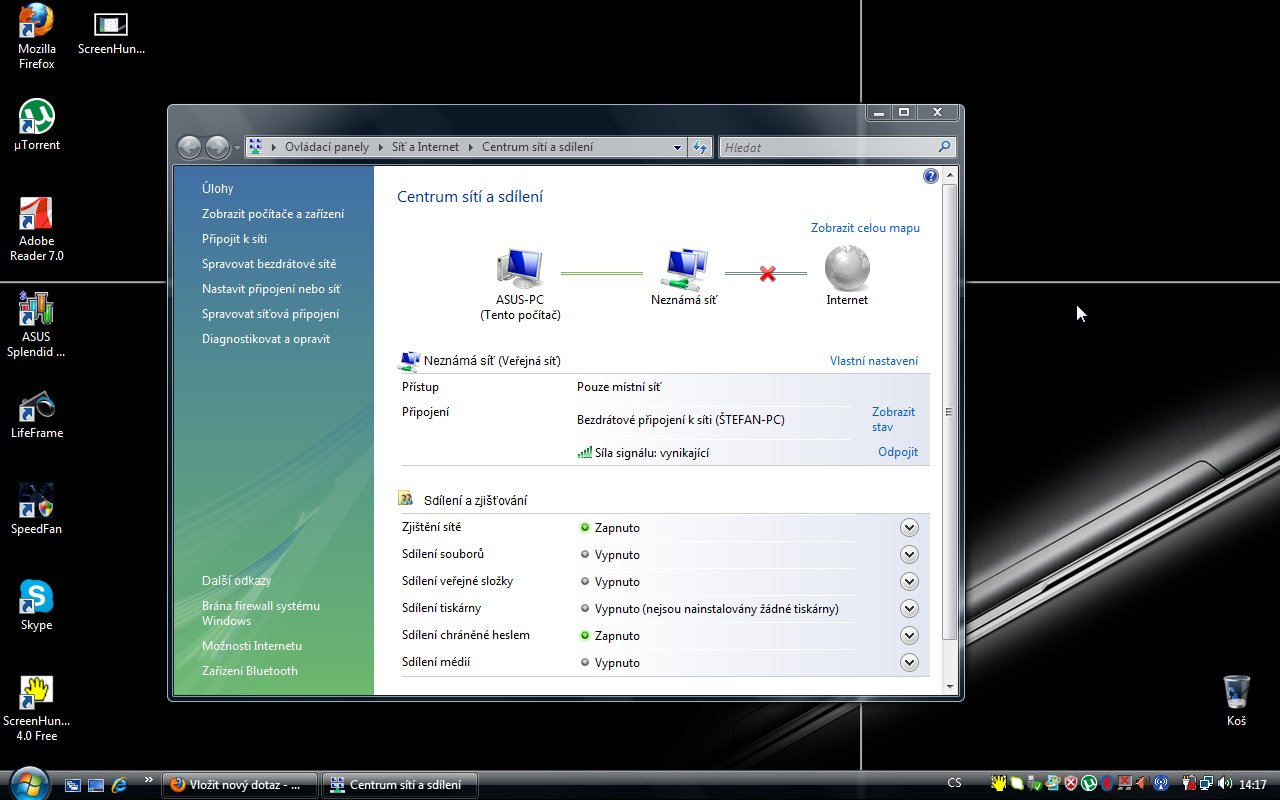1280x800 pixels.
Task: Expand the Sdílení tiskárny settings row
Action: [909, 609]
